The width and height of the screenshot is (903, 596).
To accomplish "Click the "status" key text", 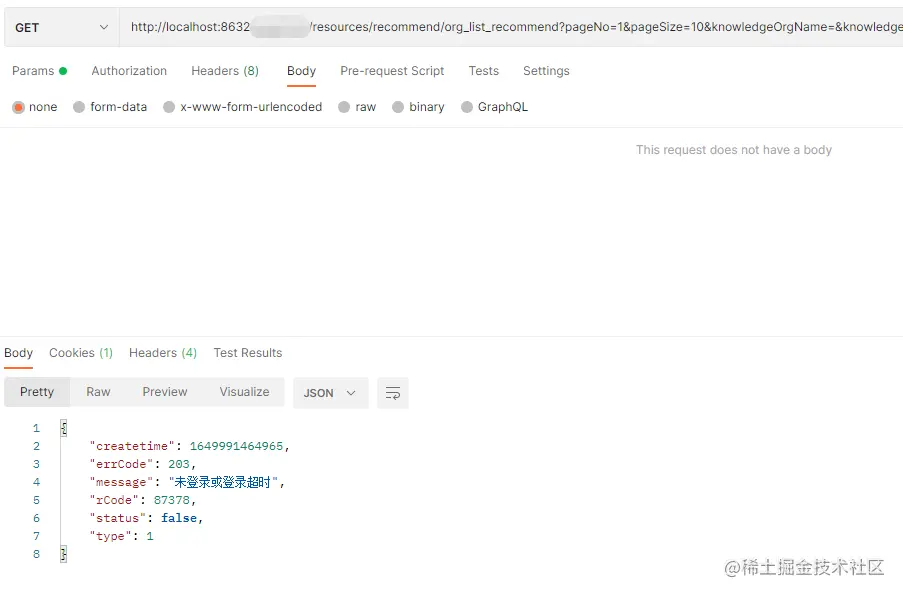I will (117, 518).
